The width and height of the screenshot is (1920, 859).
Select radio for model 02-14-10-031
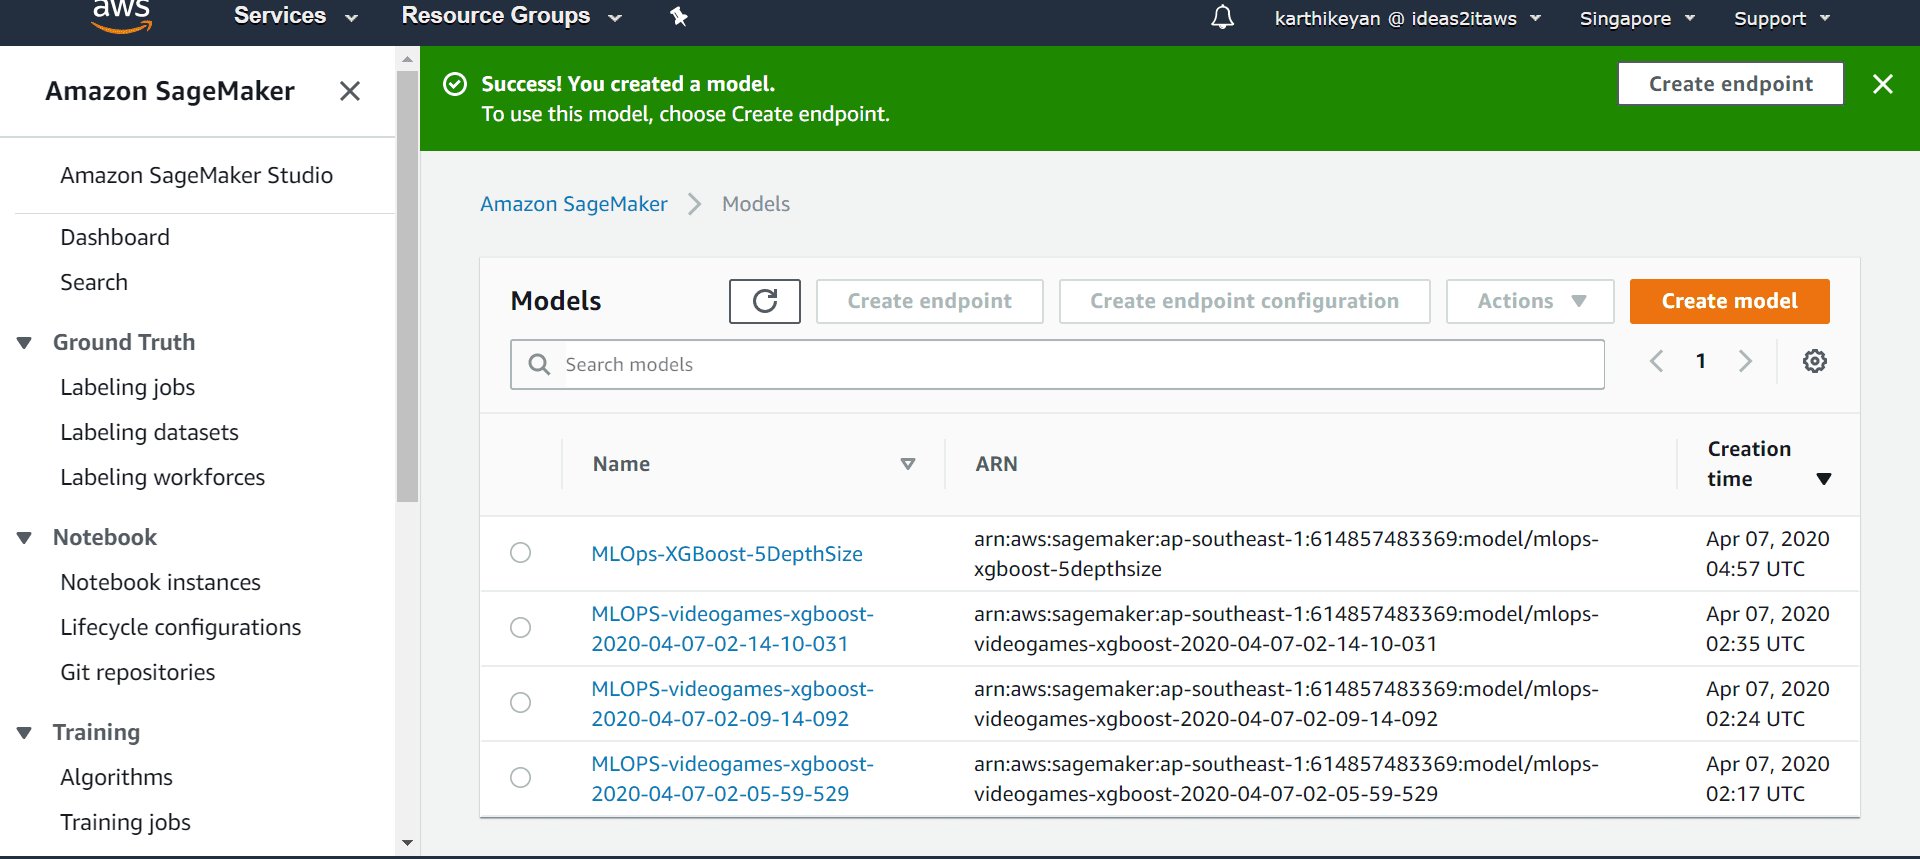(521, 628)
